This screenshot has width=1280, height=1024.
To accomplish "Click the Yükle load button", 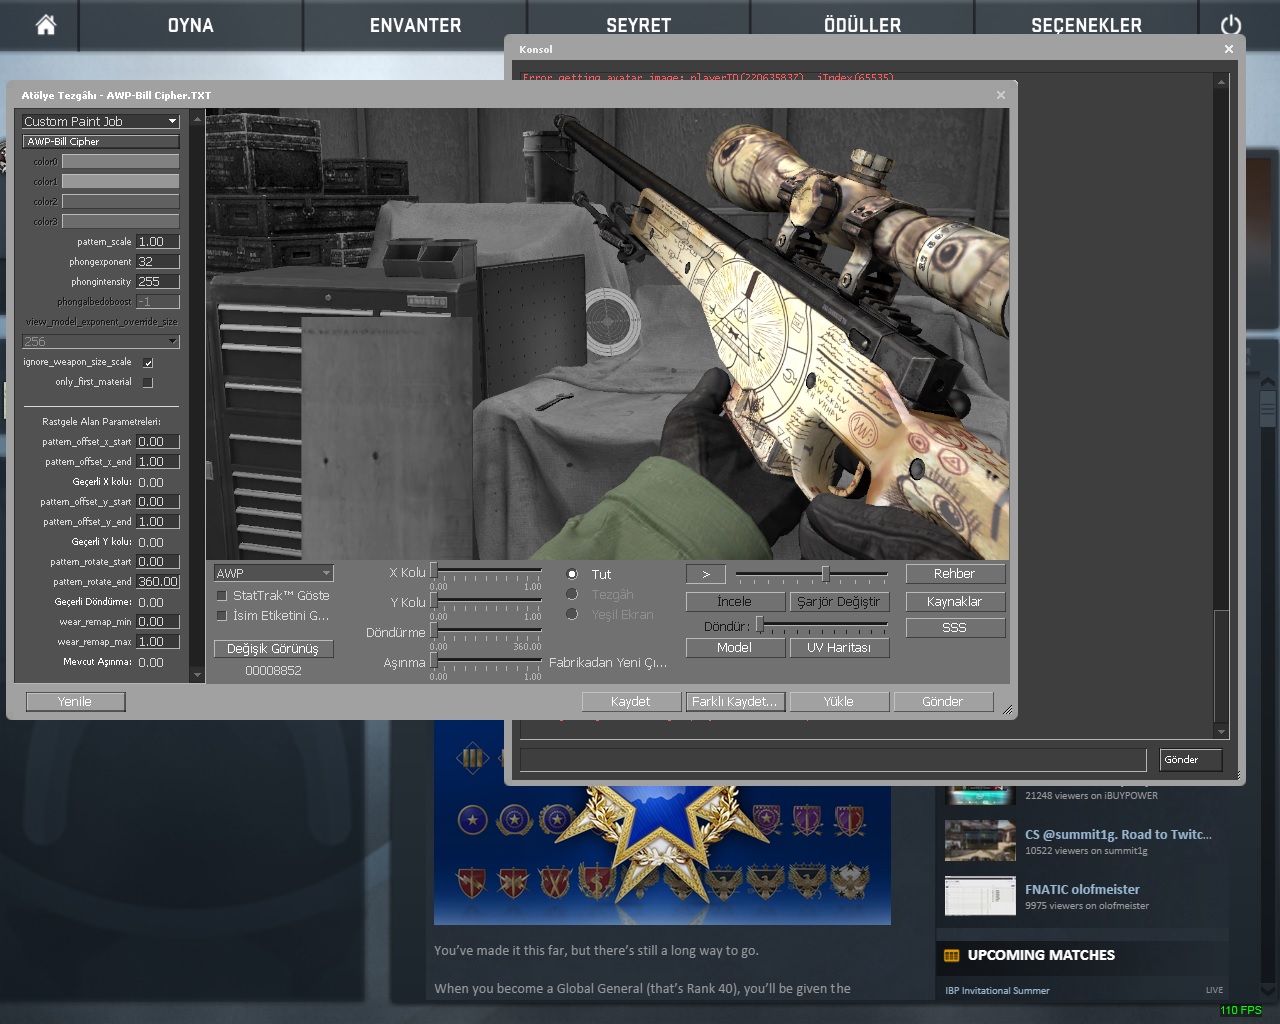I will [x=839, y=702].
